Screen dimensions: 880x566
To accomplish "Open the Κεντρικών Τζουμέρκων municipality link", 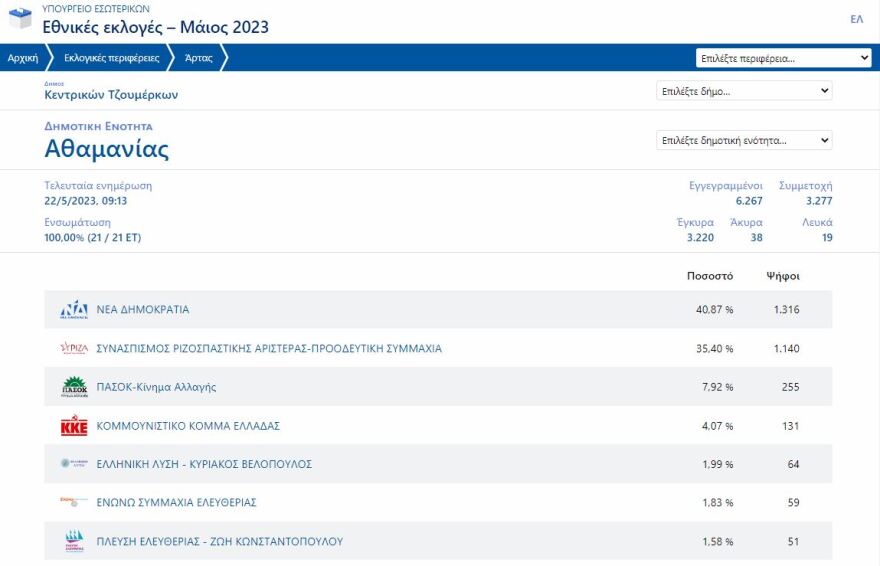I will point(111,96).
